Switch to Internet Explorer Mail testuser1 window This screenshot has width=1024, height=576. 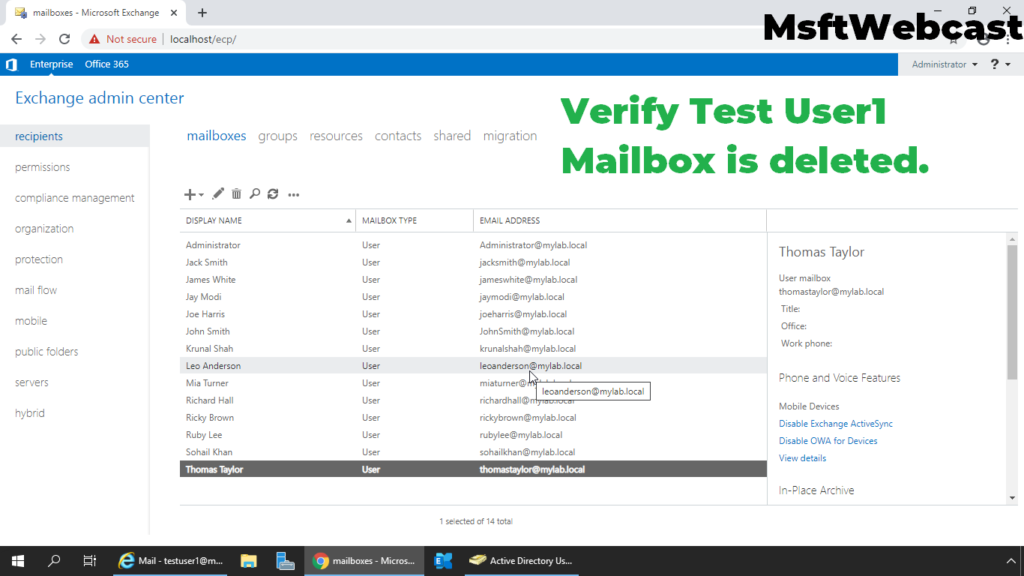tap(170, 560)
